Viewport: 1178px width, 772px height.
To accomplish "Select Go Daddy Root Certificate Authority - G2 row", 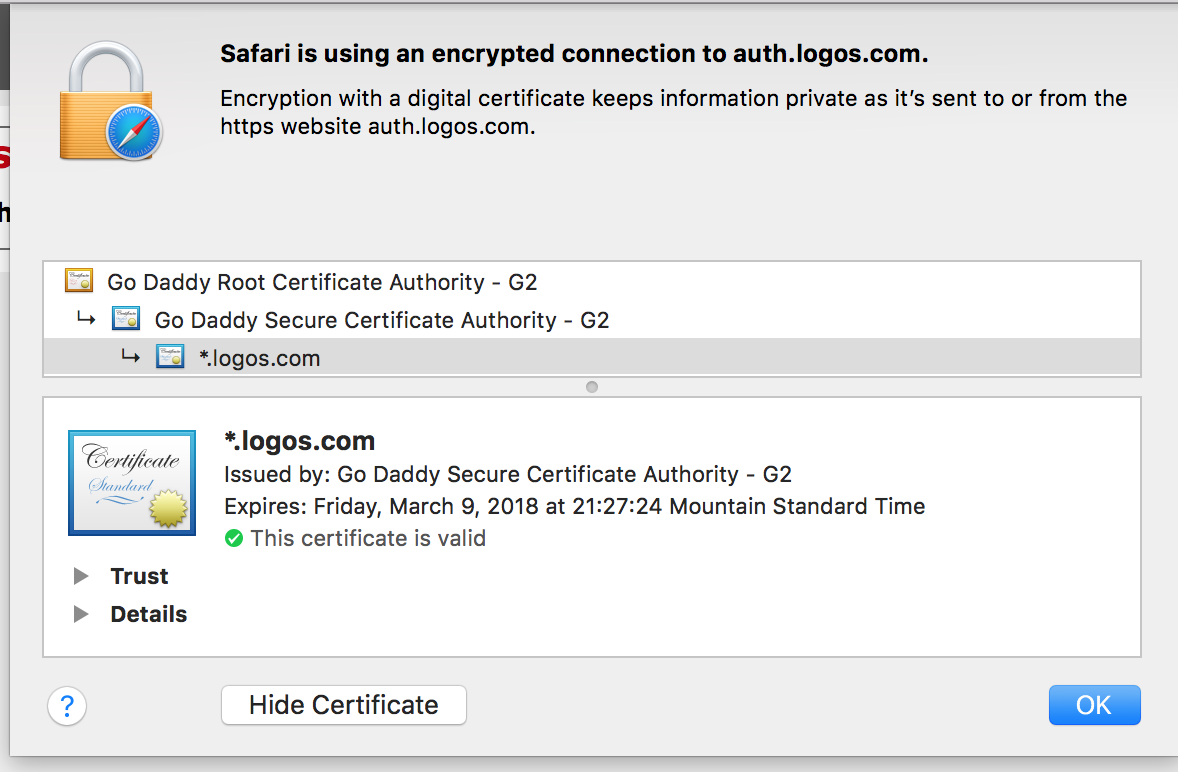I will [x=592, y=282].
